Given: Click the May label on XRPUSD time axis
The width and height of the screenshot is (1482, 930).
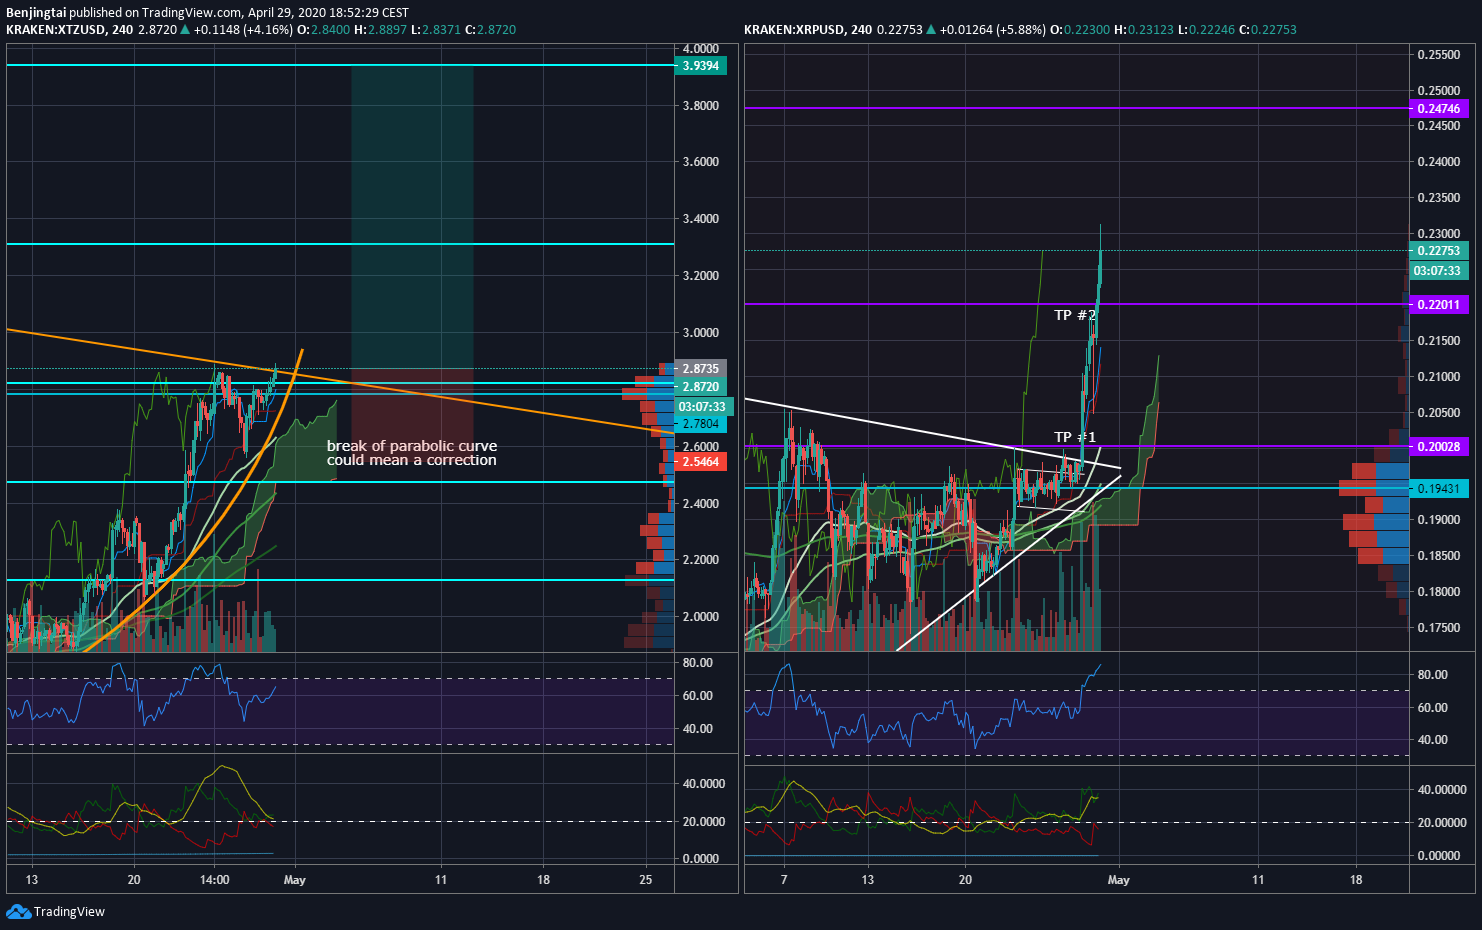Looking at the screenshot, I should [1119, 880].
